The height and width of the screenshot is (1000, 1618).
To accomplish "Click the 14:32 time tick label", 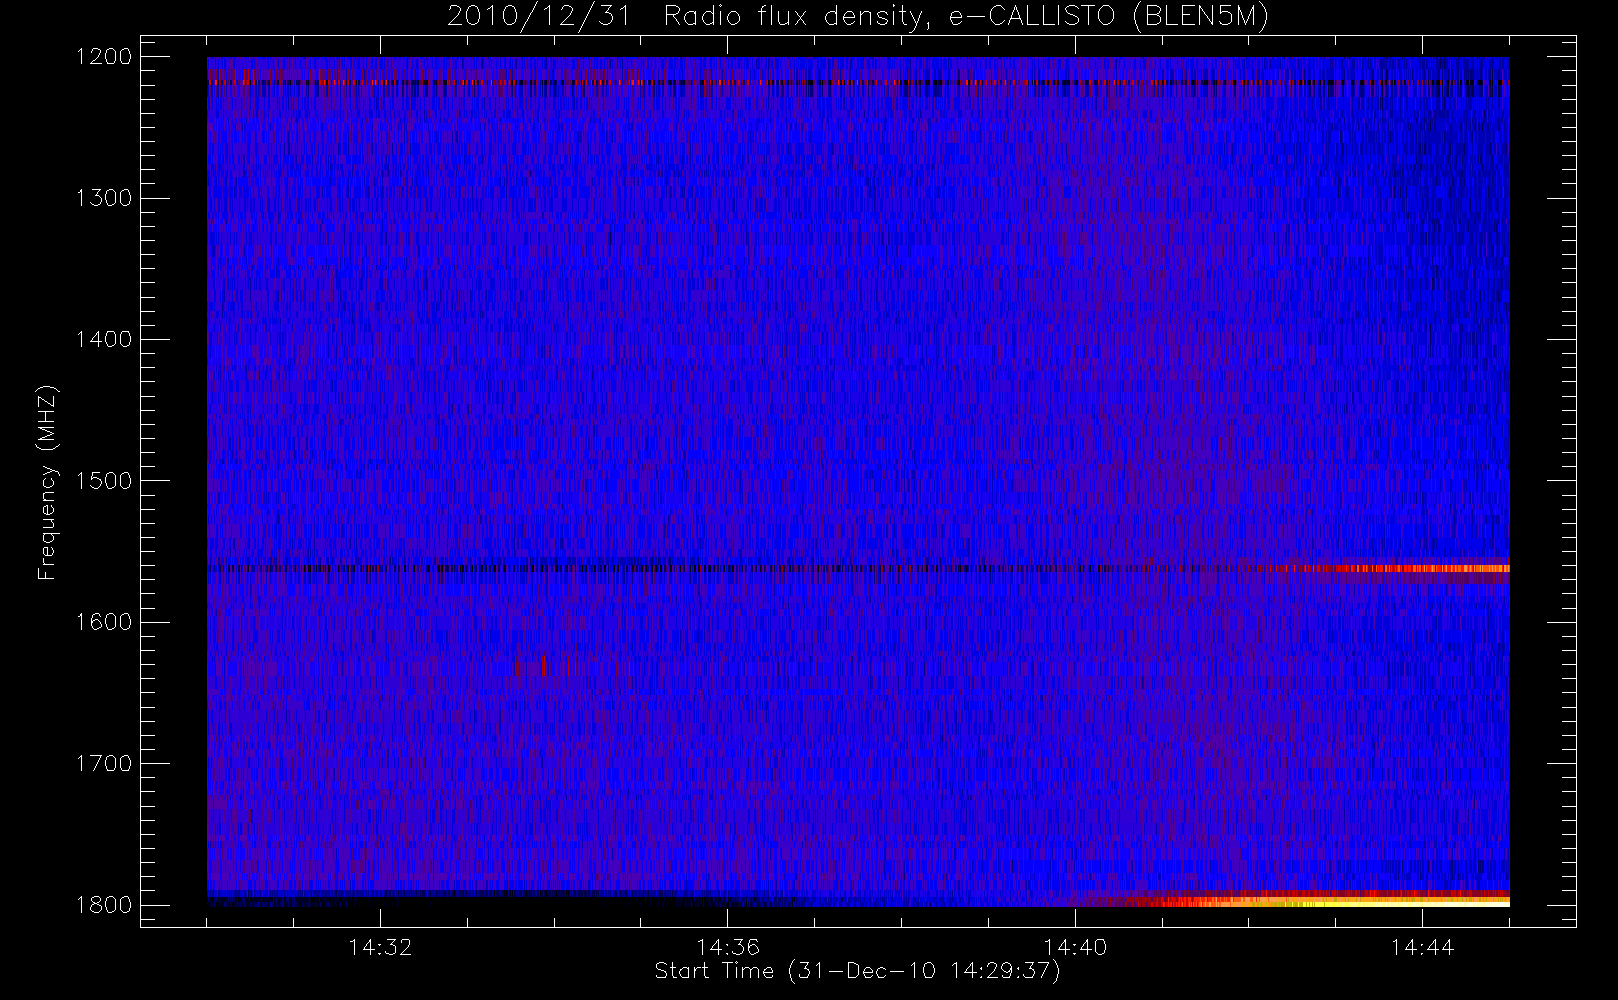I will click(x=380, y=947).
